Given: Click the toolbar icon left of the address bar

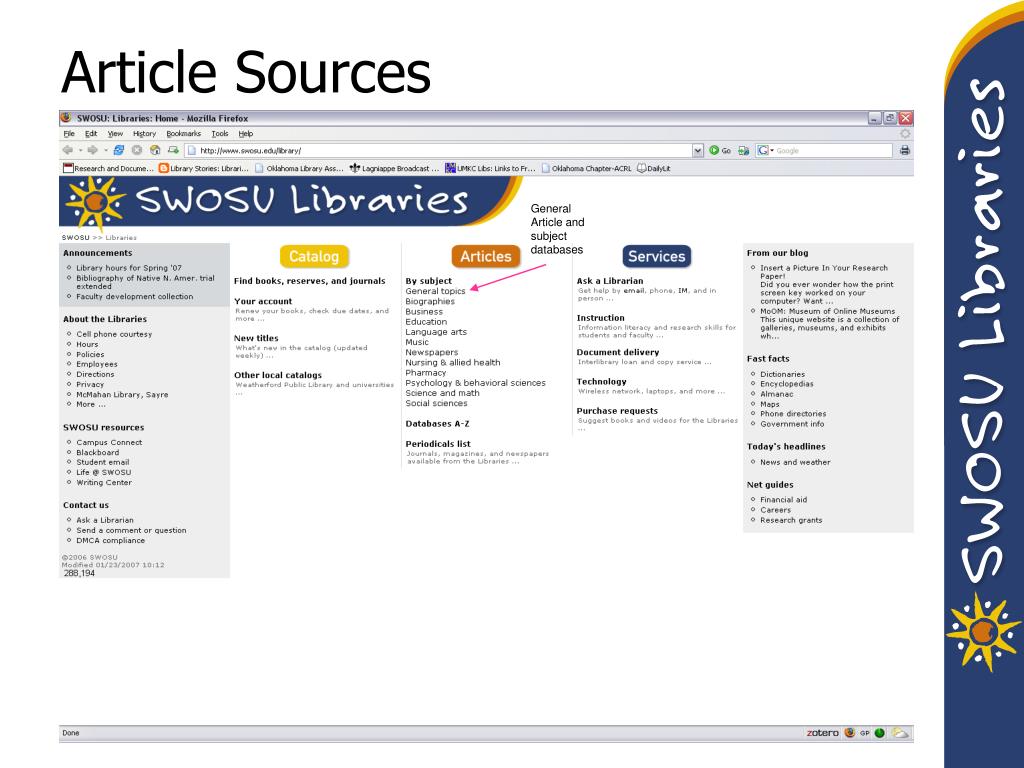Looking at the screenshot, I should click(x=173, y=150).
